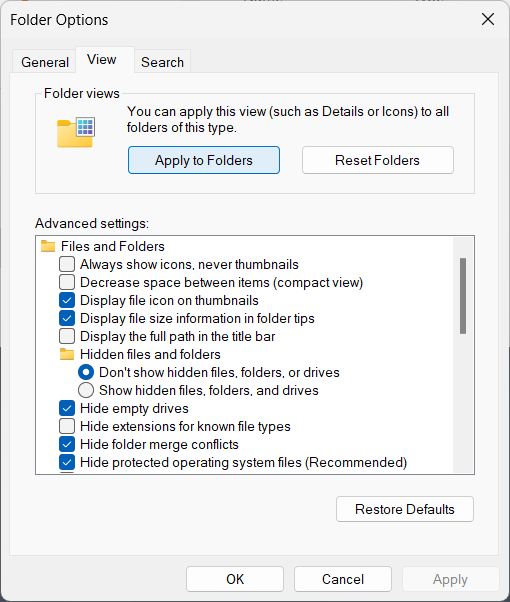Close the Folder Options dialog
This screenshot has width=510, height=602.
point(488,19)
